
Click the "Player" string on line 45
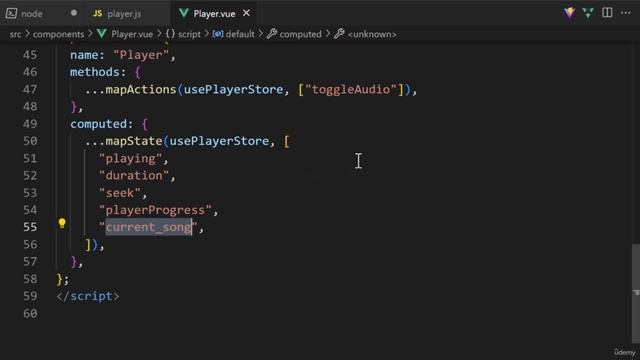(x=141, y=55)
